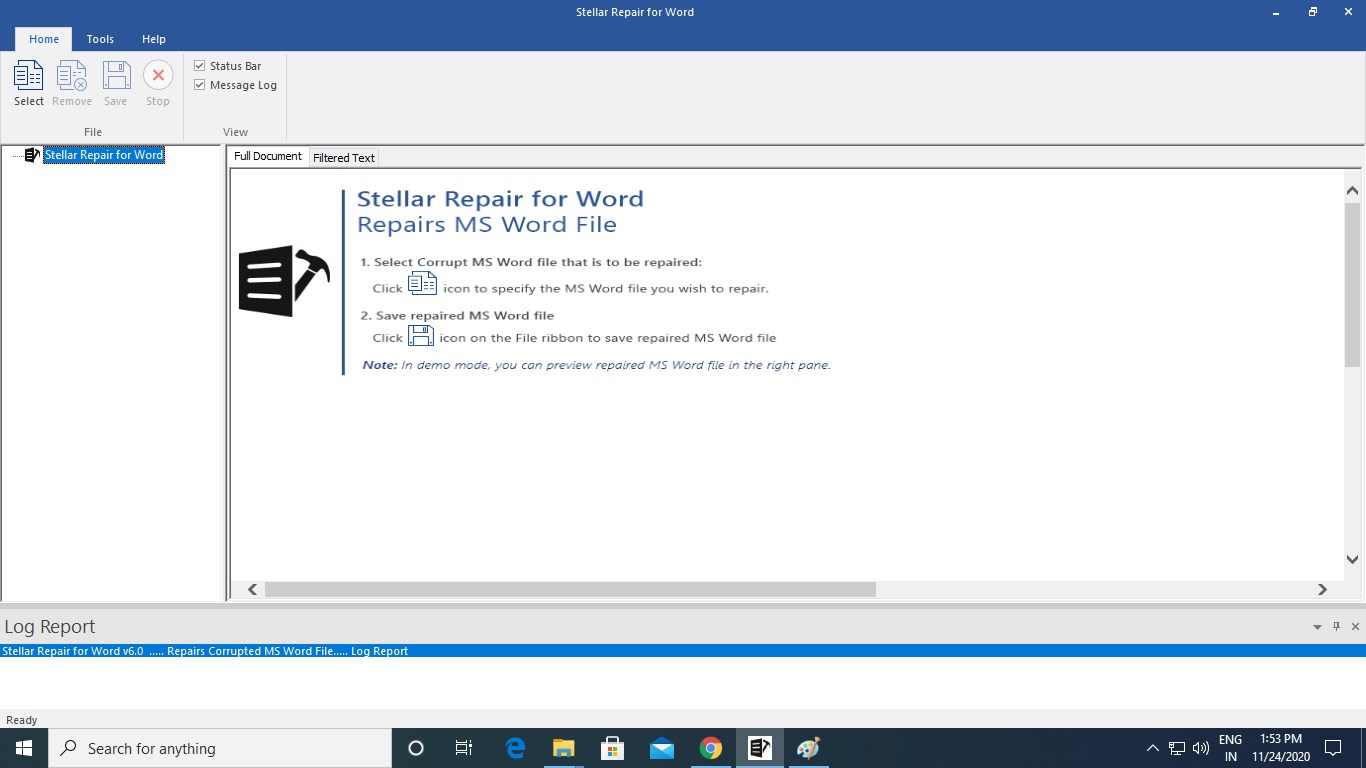Select the Stellar Repair for Word tree node
Image resolution: width=1366 pixels, height=768 pixels.
(104, 155)
